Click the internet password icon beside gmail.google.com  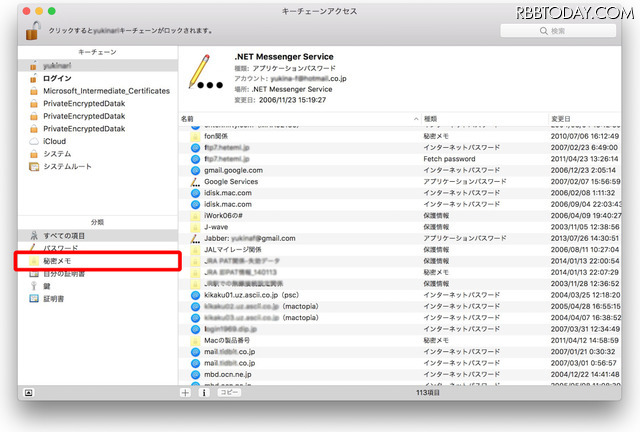[196, 170]
